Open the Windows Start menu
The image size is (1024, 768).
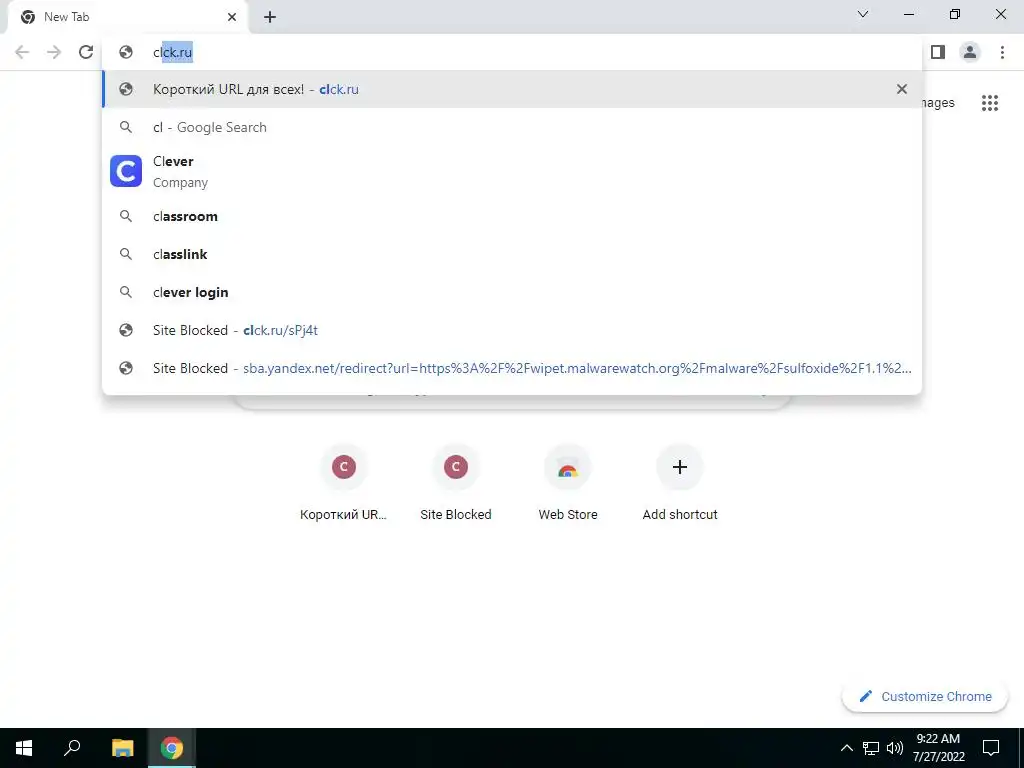(24, 748)
